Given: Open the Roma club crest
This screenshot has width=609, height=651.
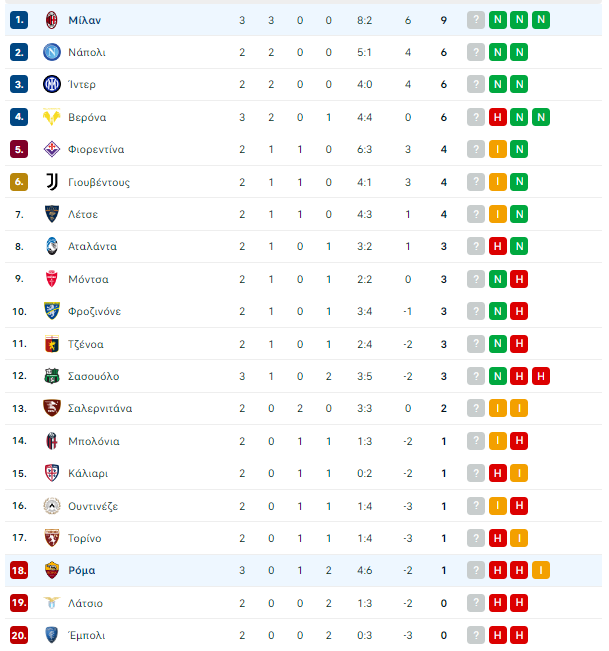Looking at the screenshot, I should click(x=51, y=570).
